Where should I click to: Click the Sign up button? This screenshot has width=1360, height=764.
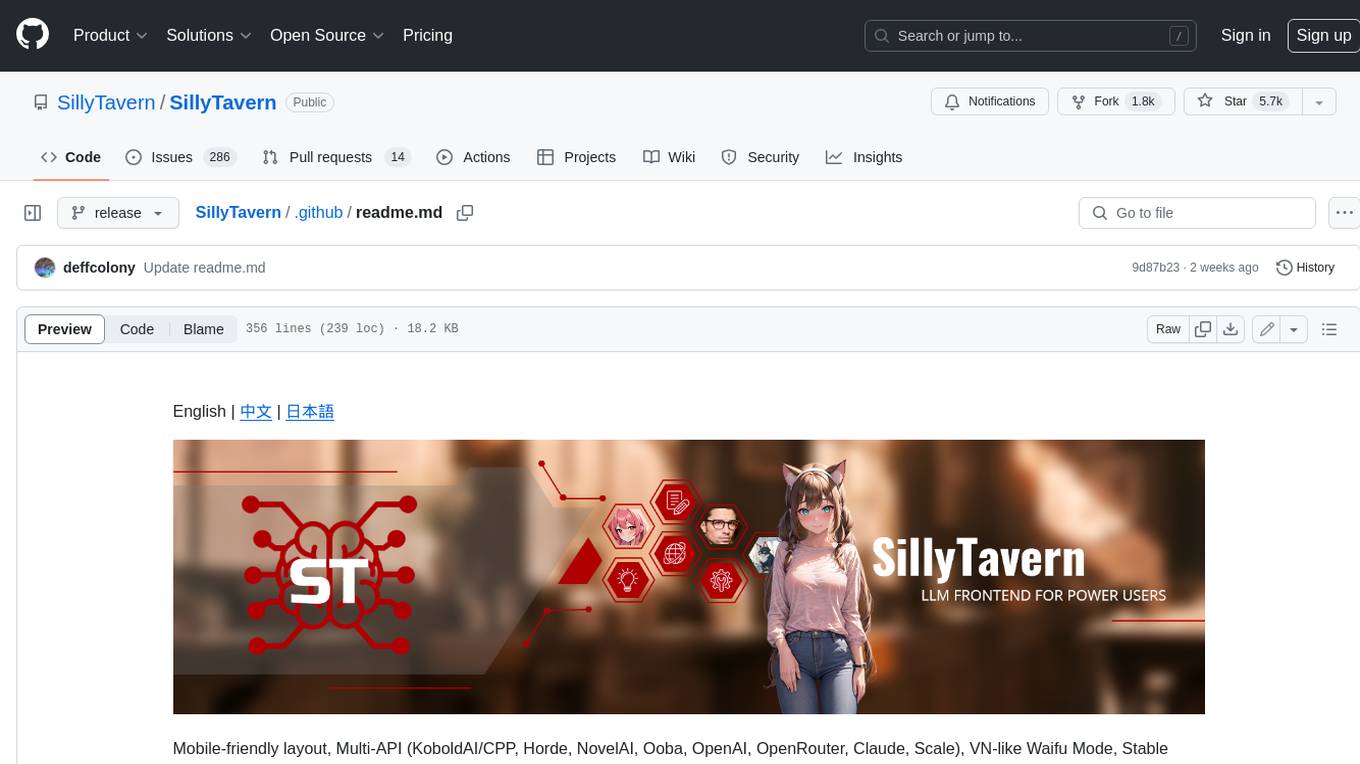[1323, 35]
